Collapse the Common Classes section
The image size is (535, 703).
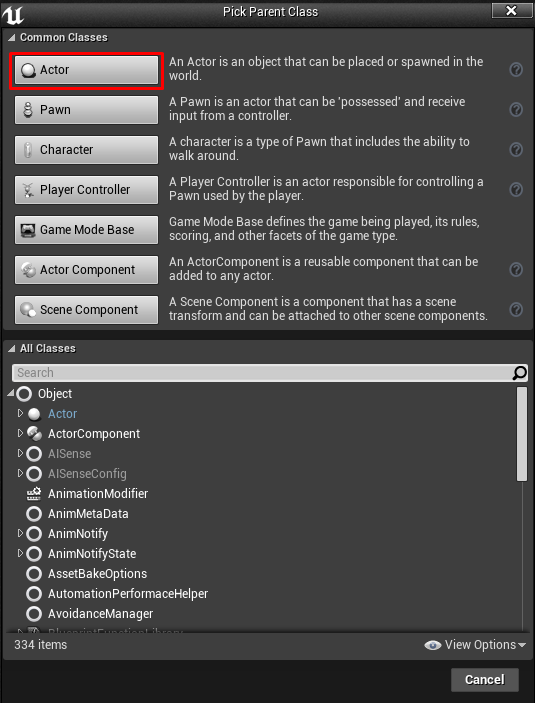12,38
